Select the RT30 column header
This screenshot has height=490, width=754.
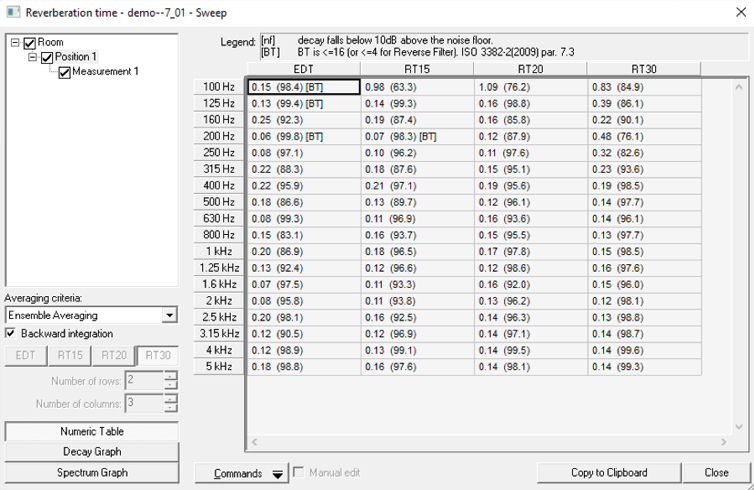click(645, 69)
